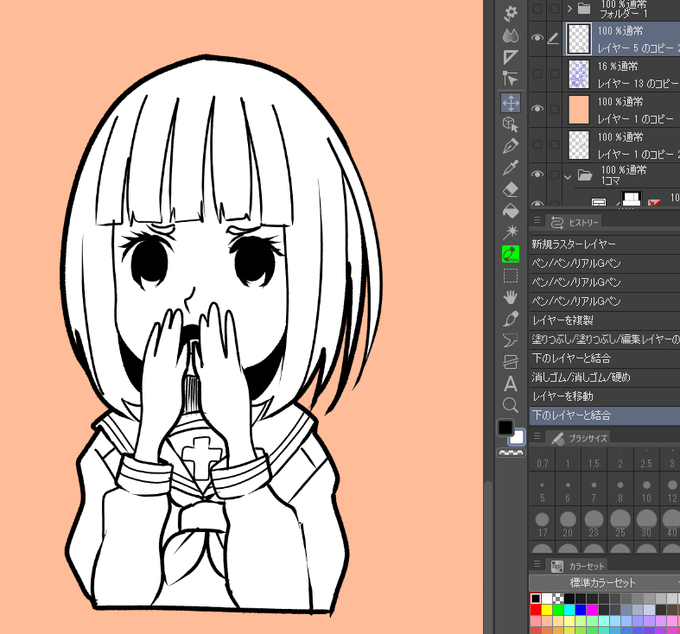
Task: Toggle second checkbox on レイヤー 13 のコピー row
Action: (554, 74)
